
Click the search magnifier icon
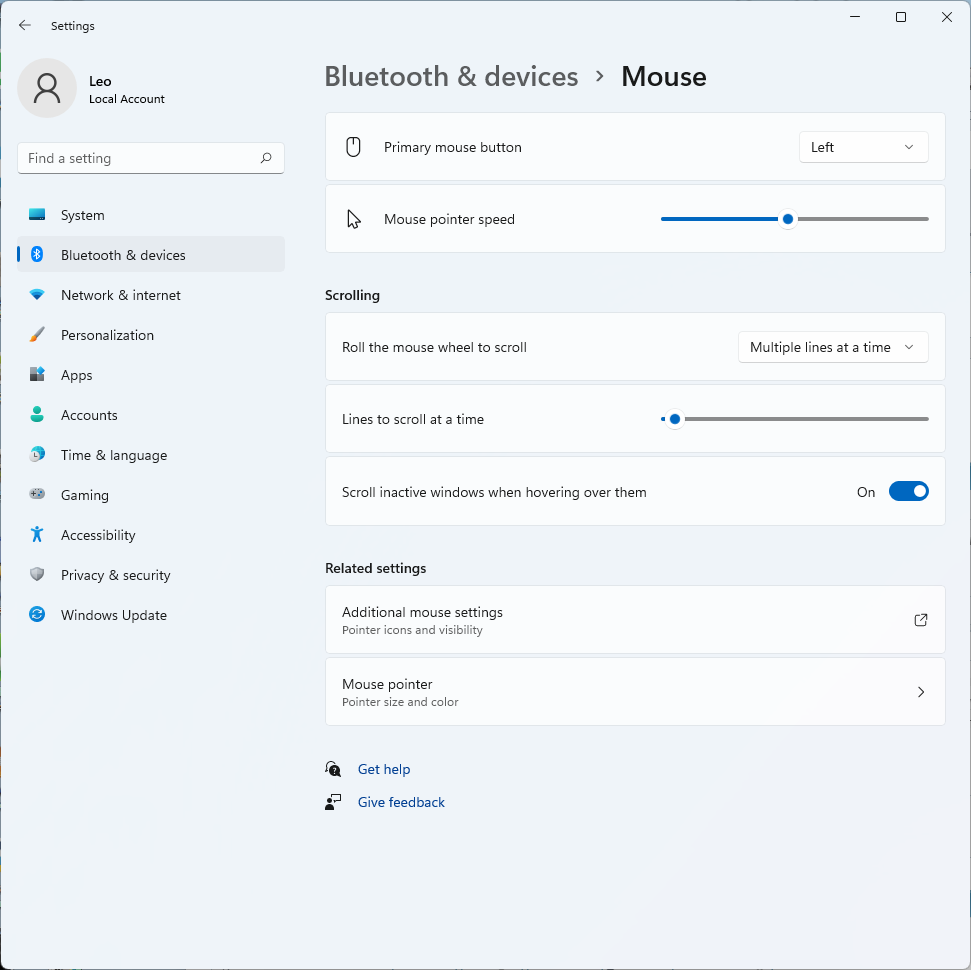266,158
